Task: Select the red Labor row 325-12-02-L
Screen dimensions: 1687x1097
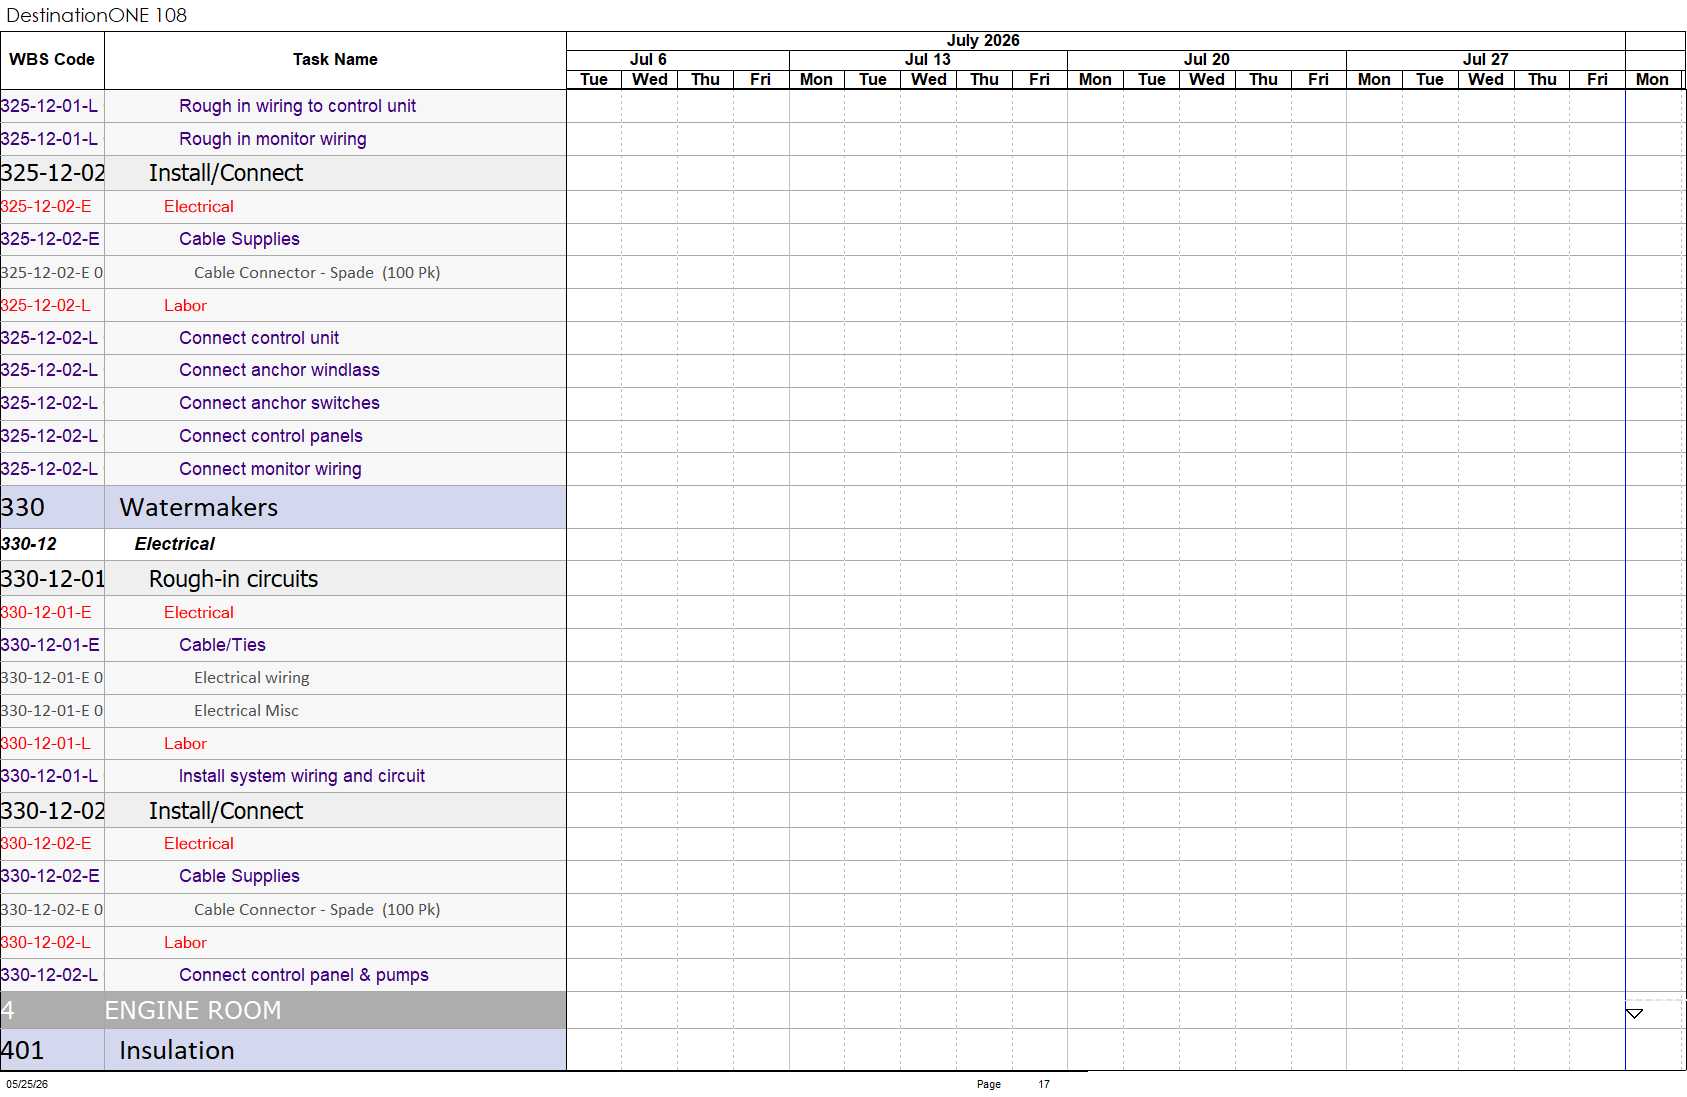Action: click(x=283, y=305)
